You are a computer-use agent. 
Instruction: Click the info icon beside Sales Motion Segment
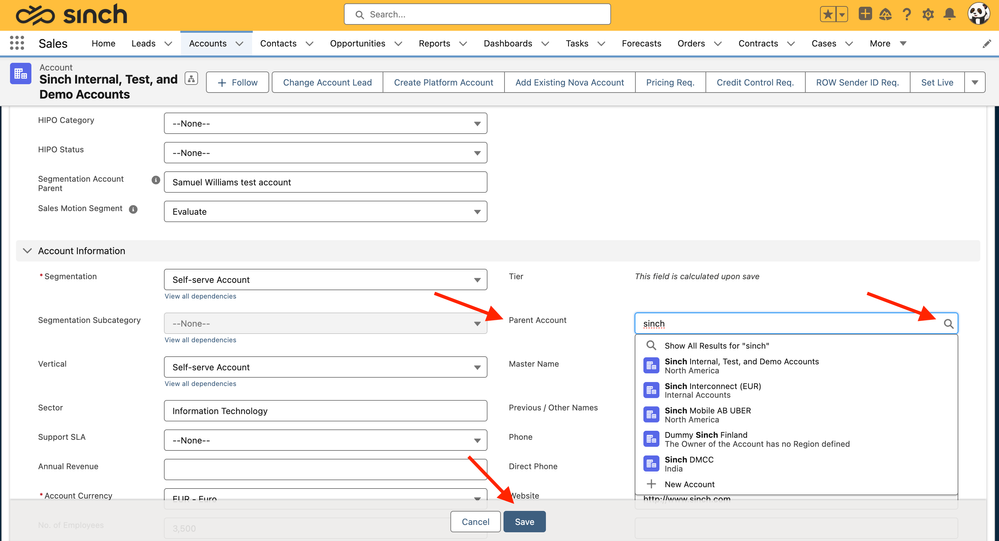coord(133,209)
